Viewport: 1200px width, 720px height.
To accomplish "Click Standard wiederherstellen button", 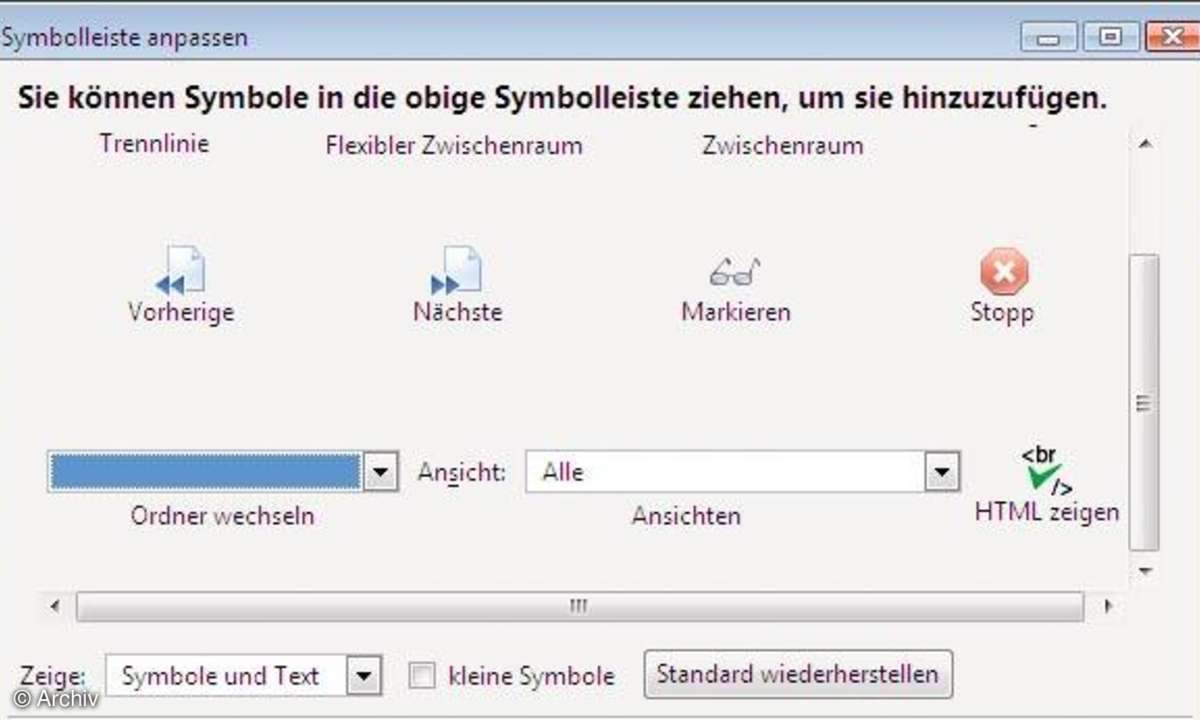I will [x=797, y=674].
